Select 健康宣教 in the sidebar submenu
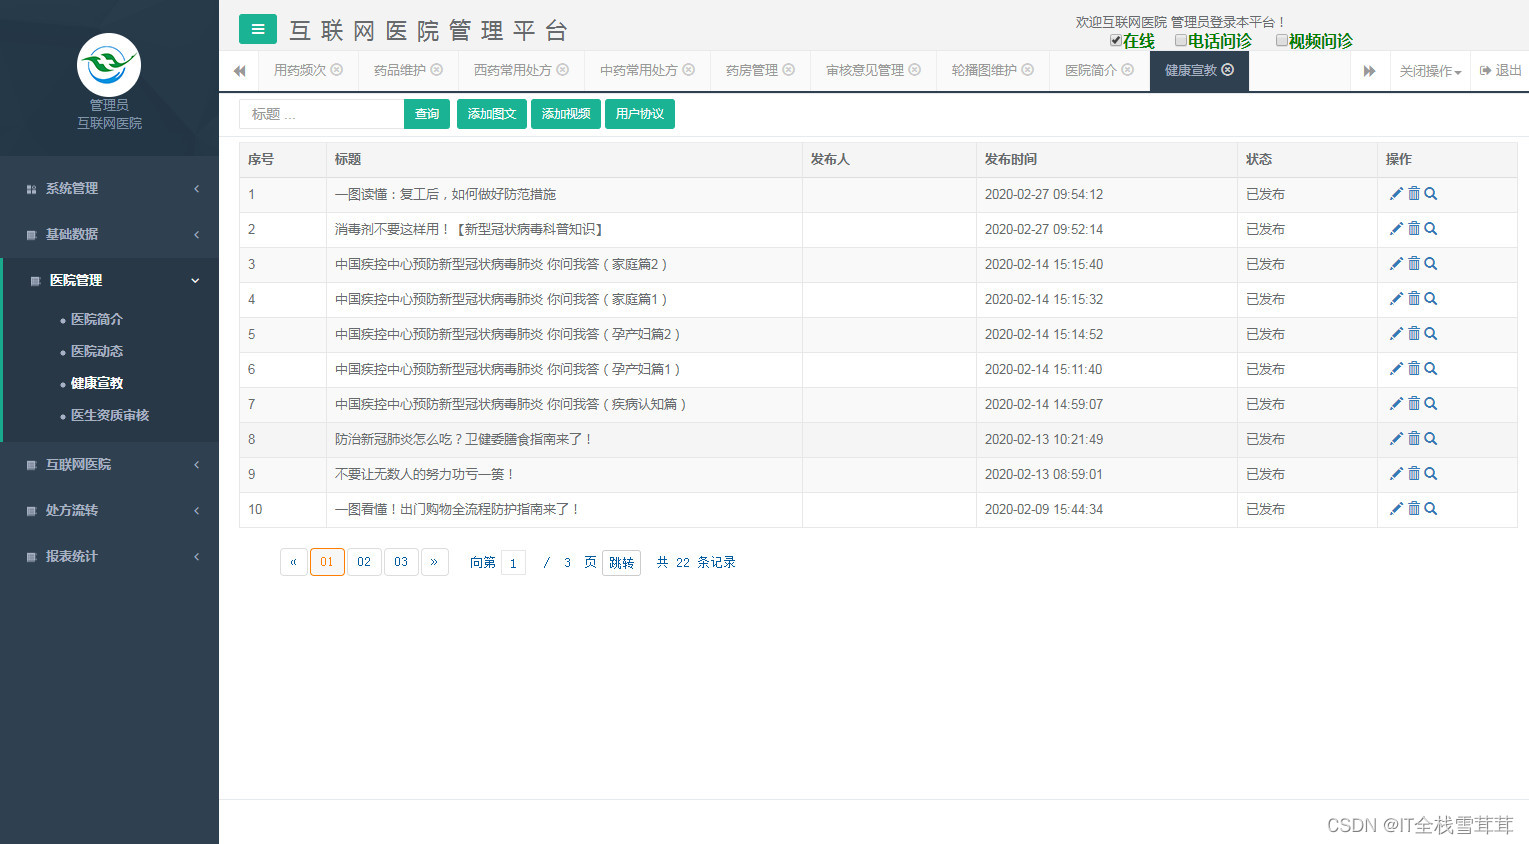 (97, 383)
